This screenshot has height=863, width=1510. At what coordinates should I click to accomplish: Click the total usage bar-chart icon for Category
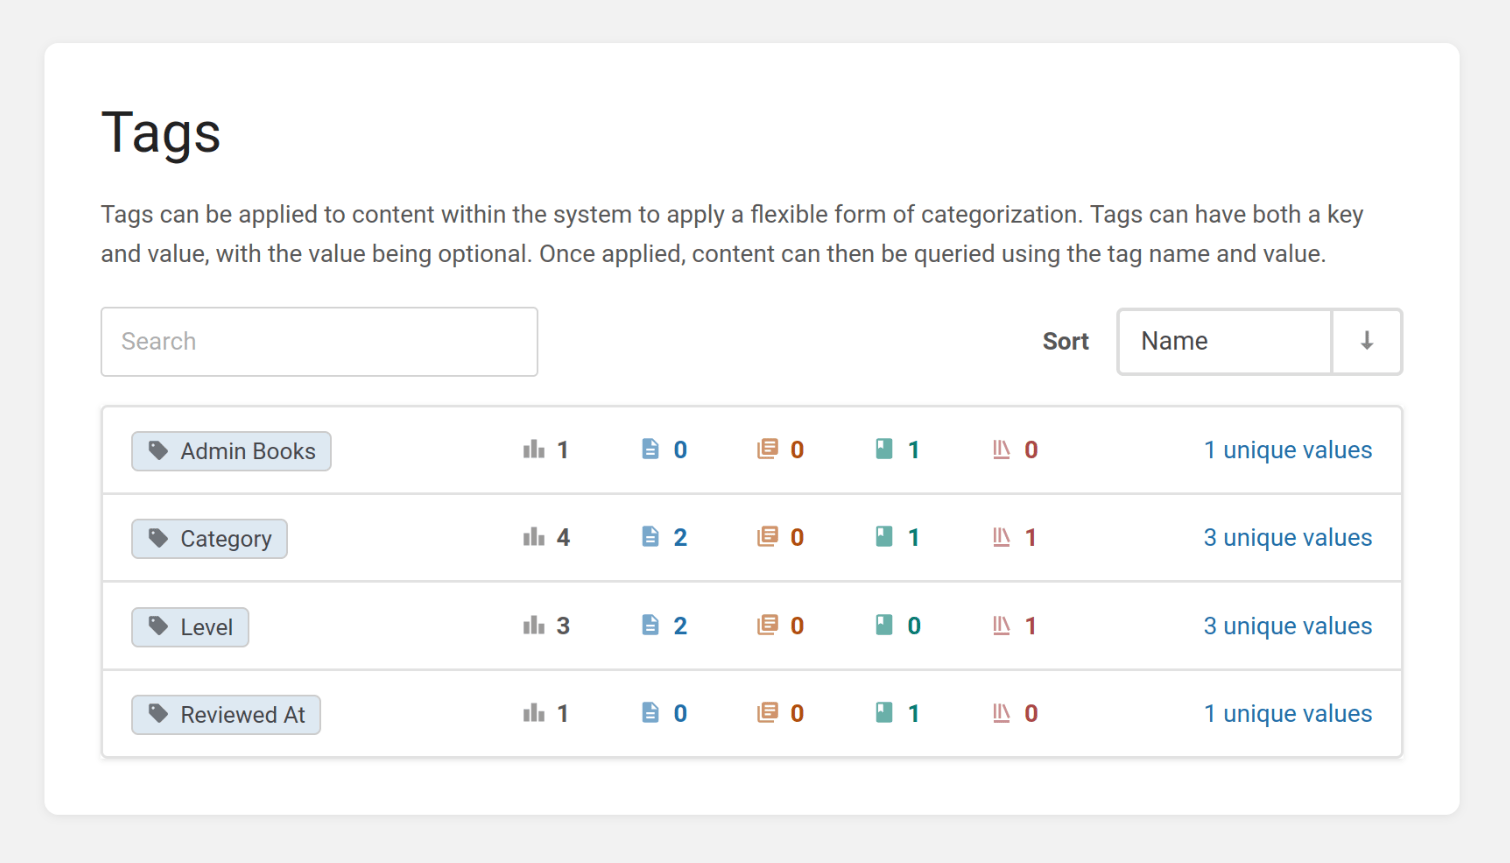click(x=534, y=538)
